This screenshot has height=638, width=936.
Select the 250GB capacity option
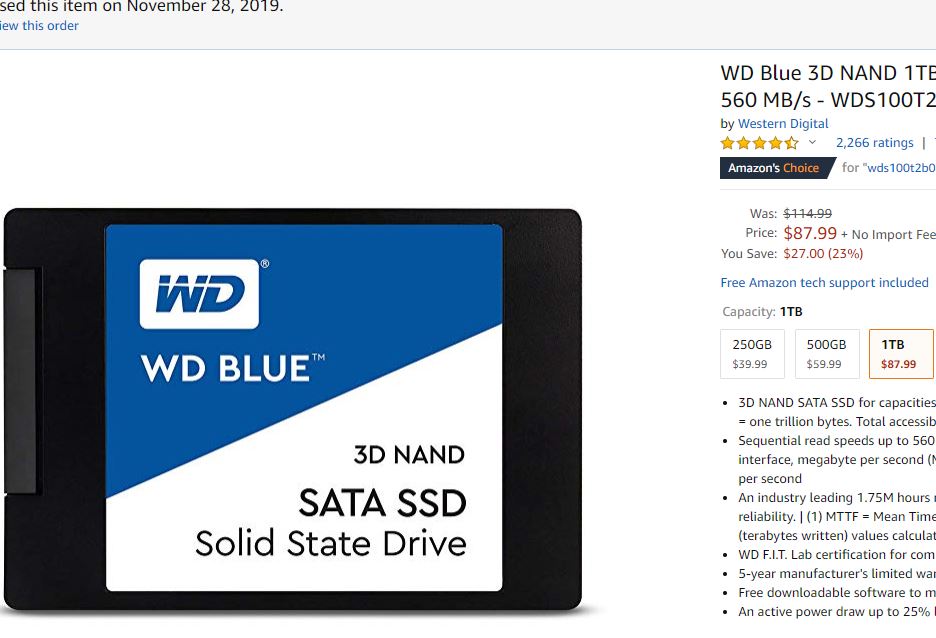(x=752, y=354)
